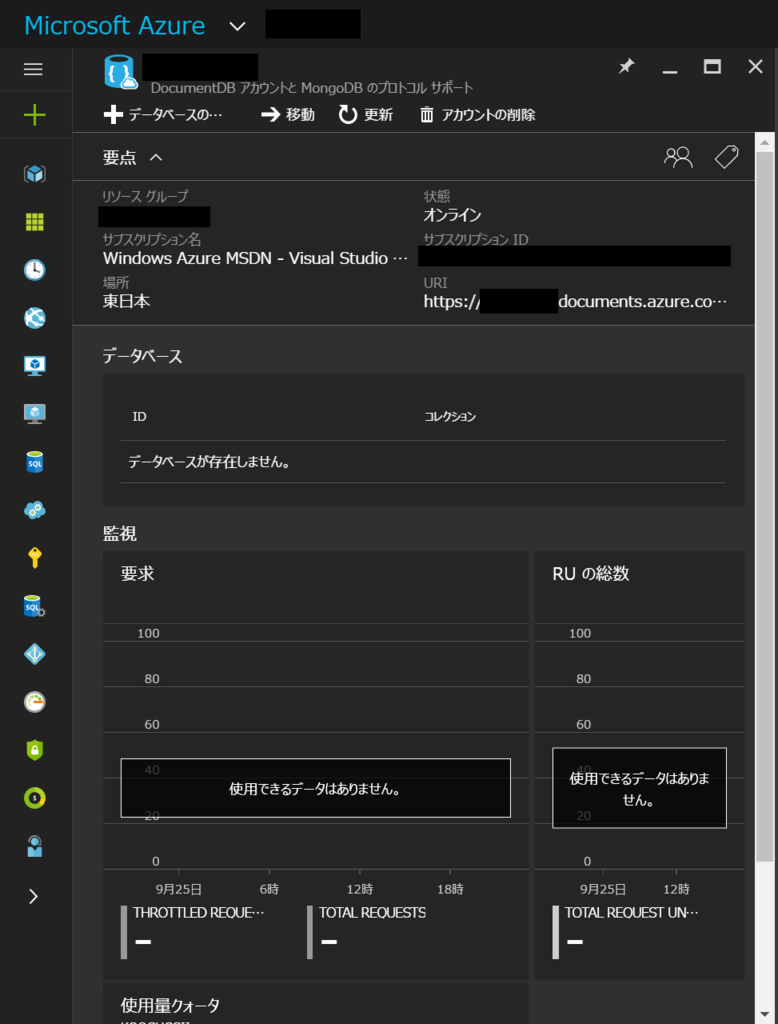The image size is (778, 1024).
Task: Open the documents.azure.com URI value
Action: click(575, 301)
